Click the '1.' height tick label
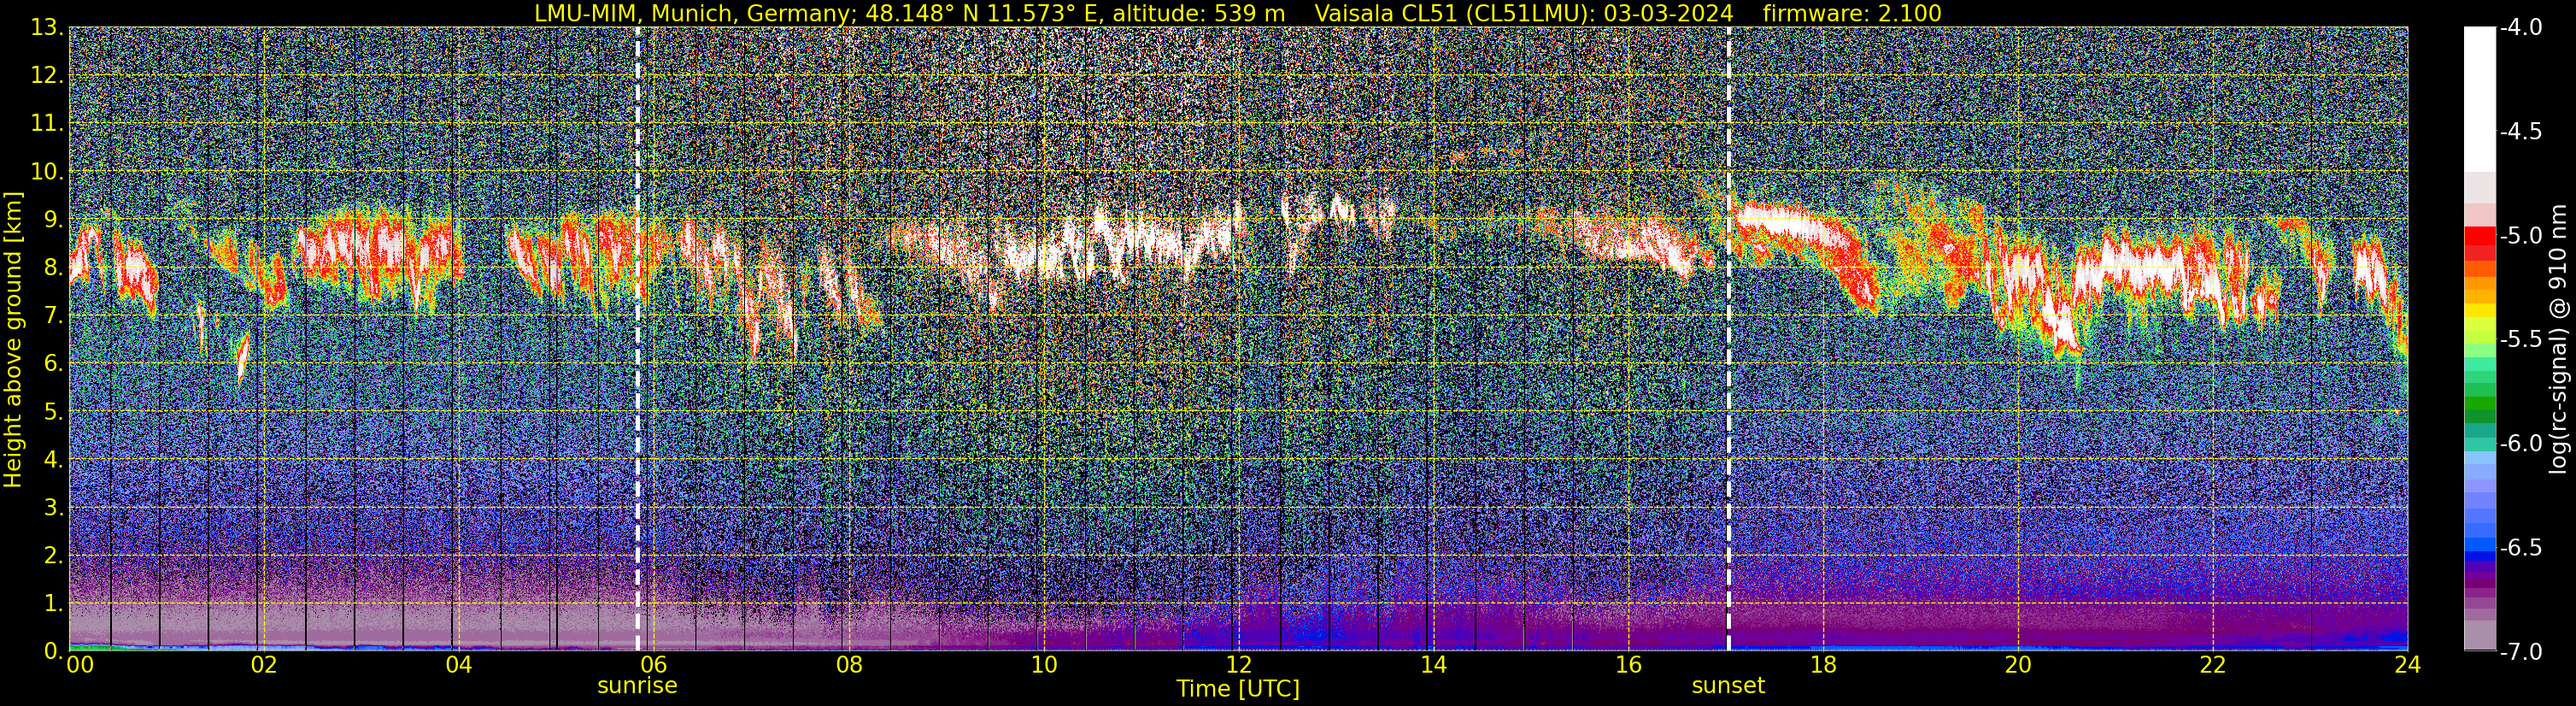 pyautogui.click(x=54, y=603)
